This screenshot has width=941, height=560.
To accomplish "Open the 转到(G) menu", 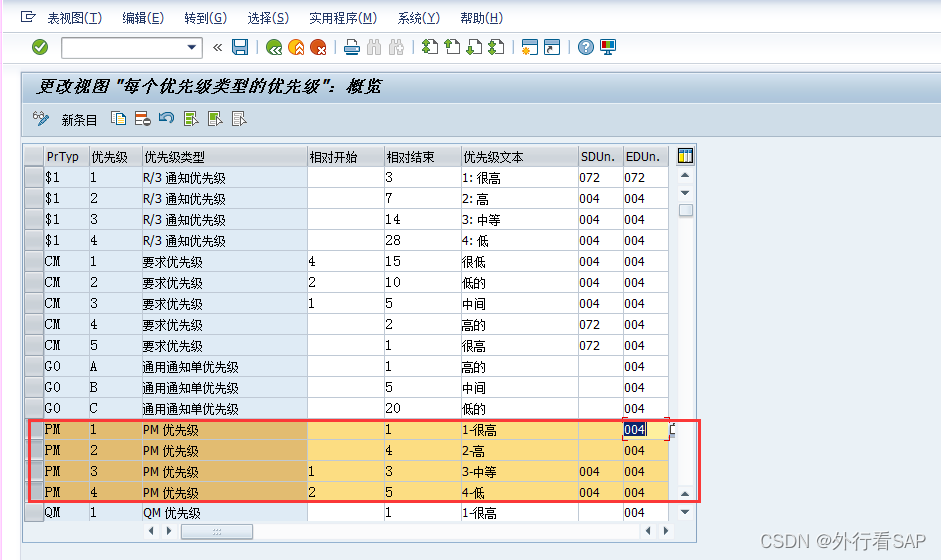I will (206, 18).
